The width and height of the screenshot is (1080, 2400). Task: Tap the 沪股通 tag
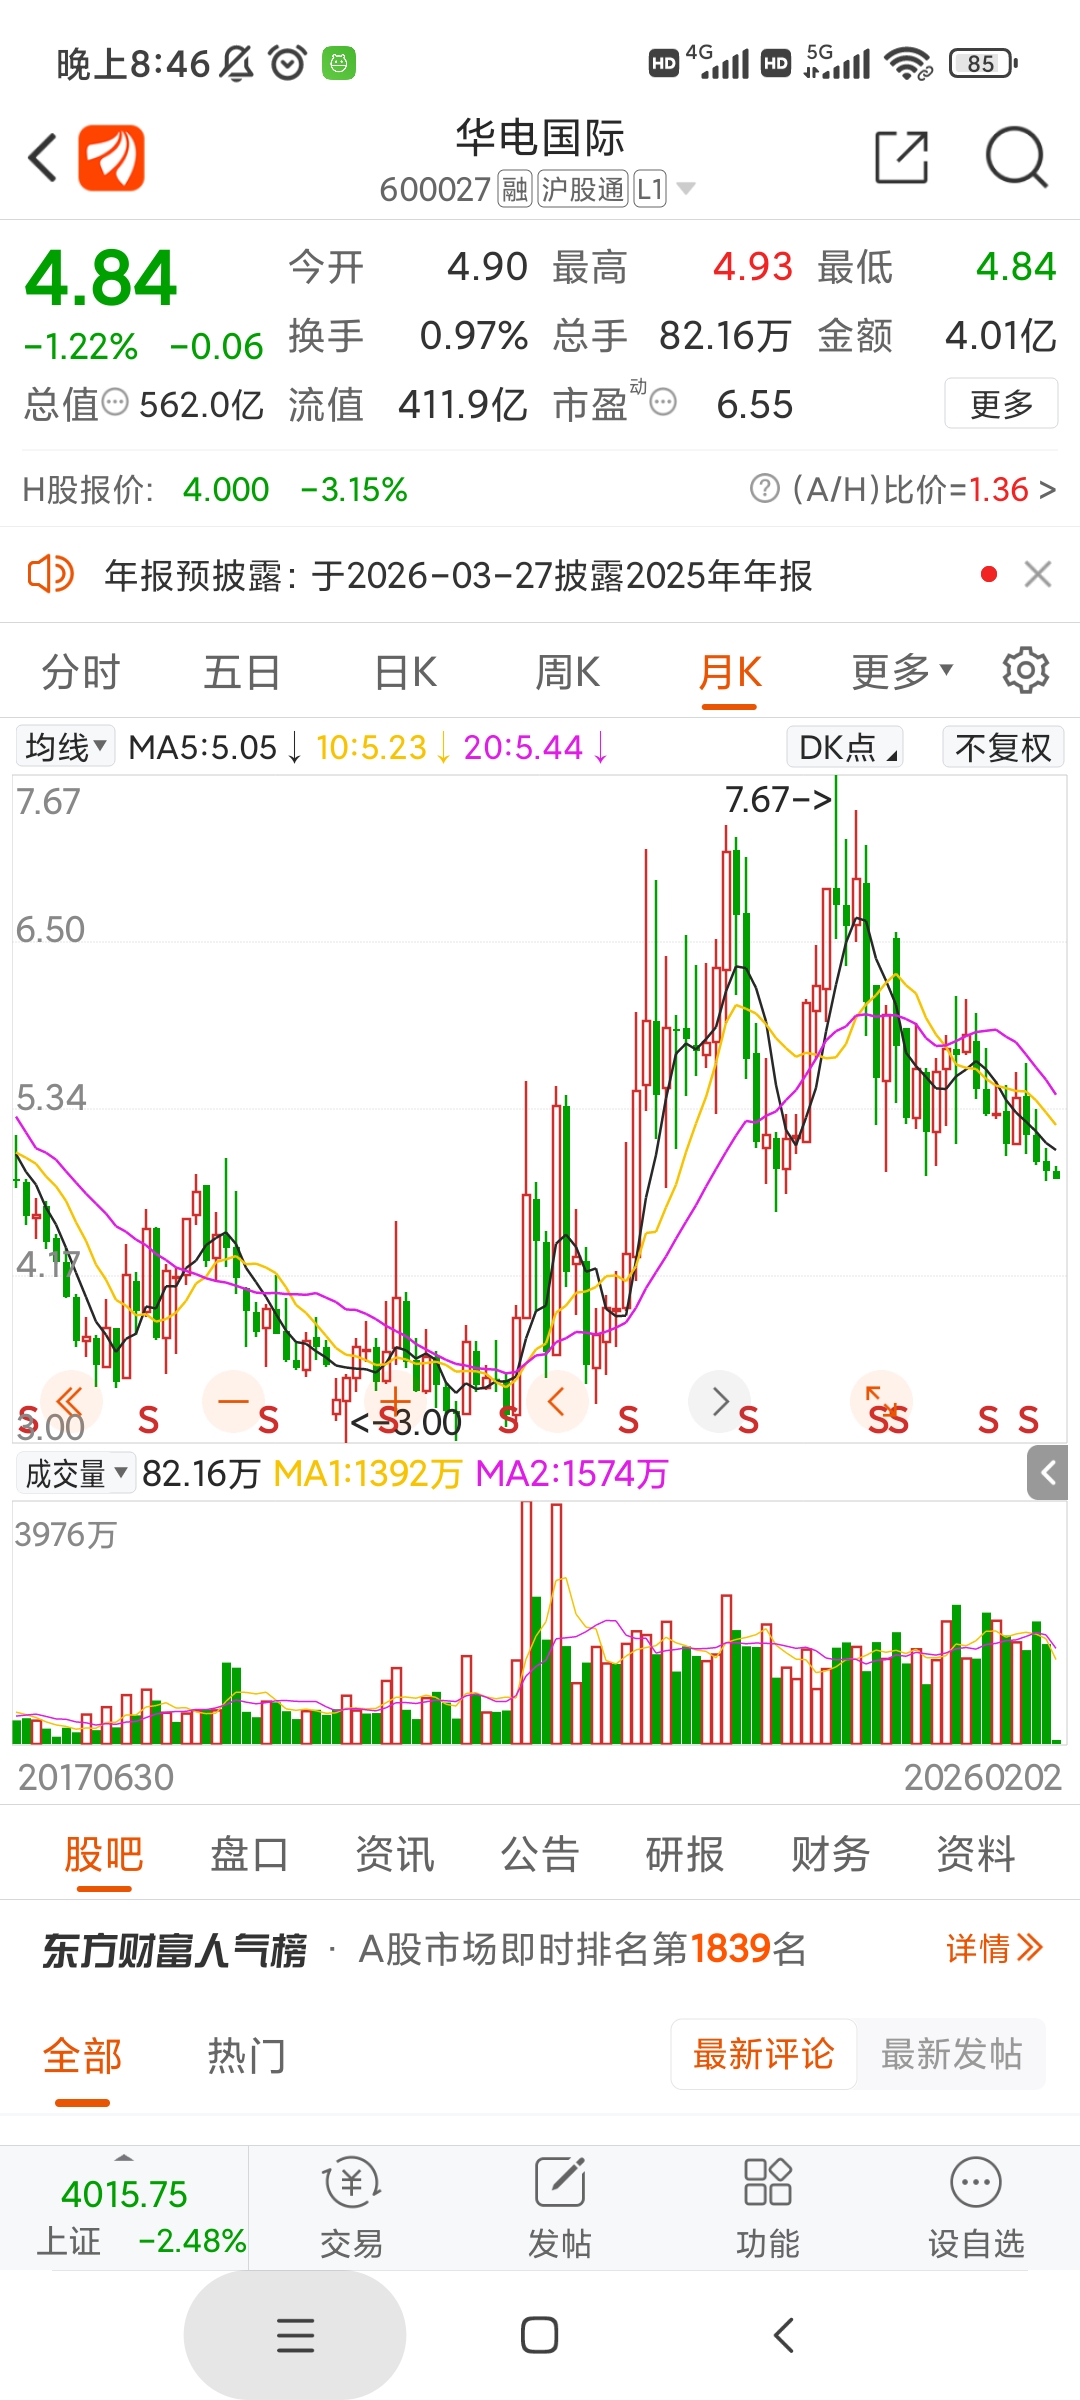pyautogui.click(x=583, y=189)
